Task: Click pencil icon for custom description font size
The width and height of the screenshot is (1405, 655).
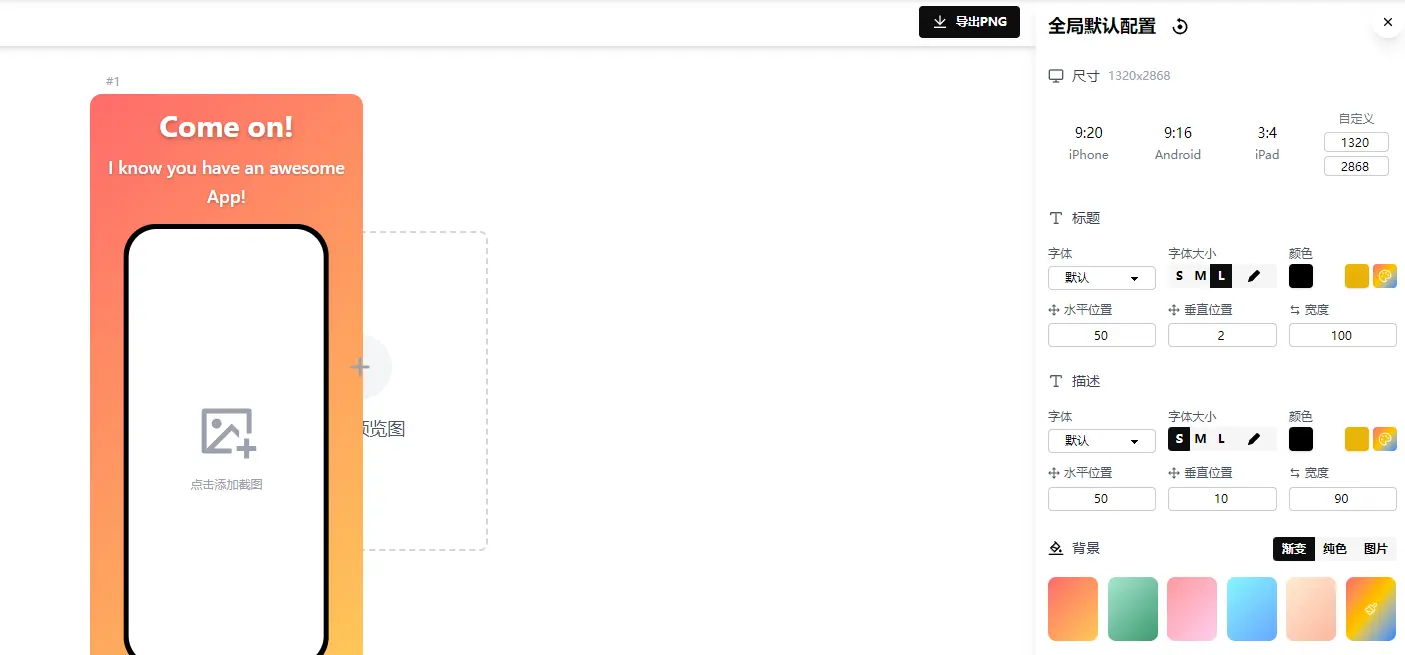Action: pos(1254,439)
